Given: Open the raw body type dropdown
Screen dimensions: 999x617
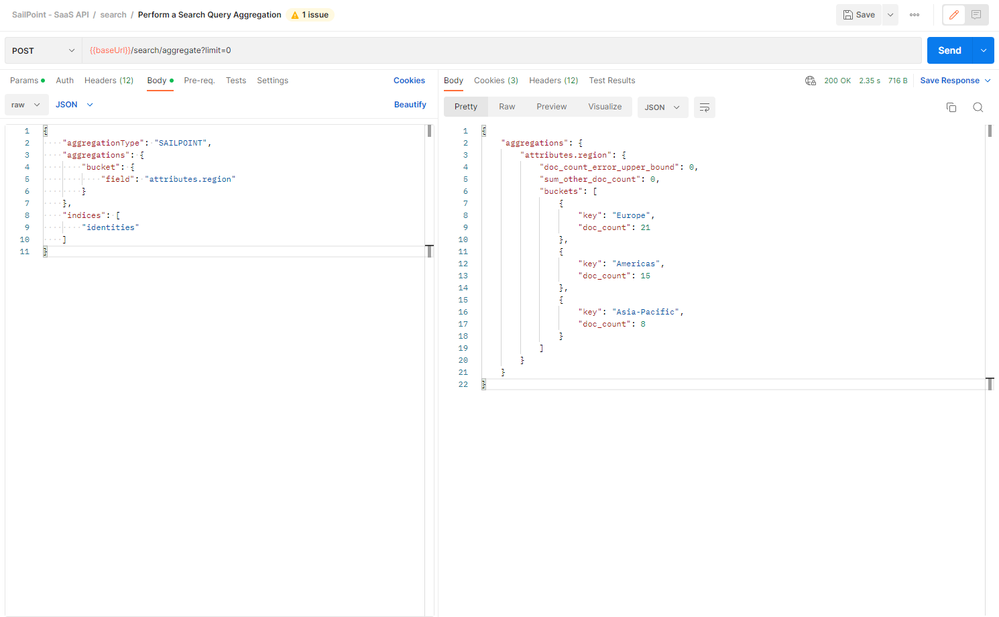Looking at the screenshot, I should click(26, 104).
